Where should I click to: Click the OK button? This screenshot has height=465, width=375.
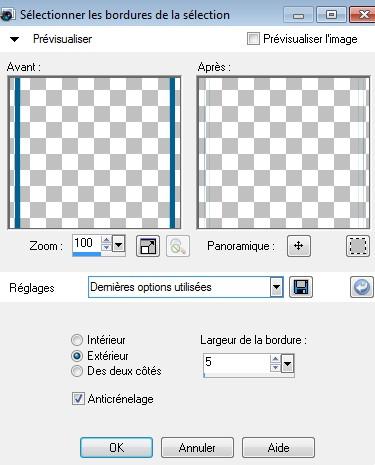point(117,447)
